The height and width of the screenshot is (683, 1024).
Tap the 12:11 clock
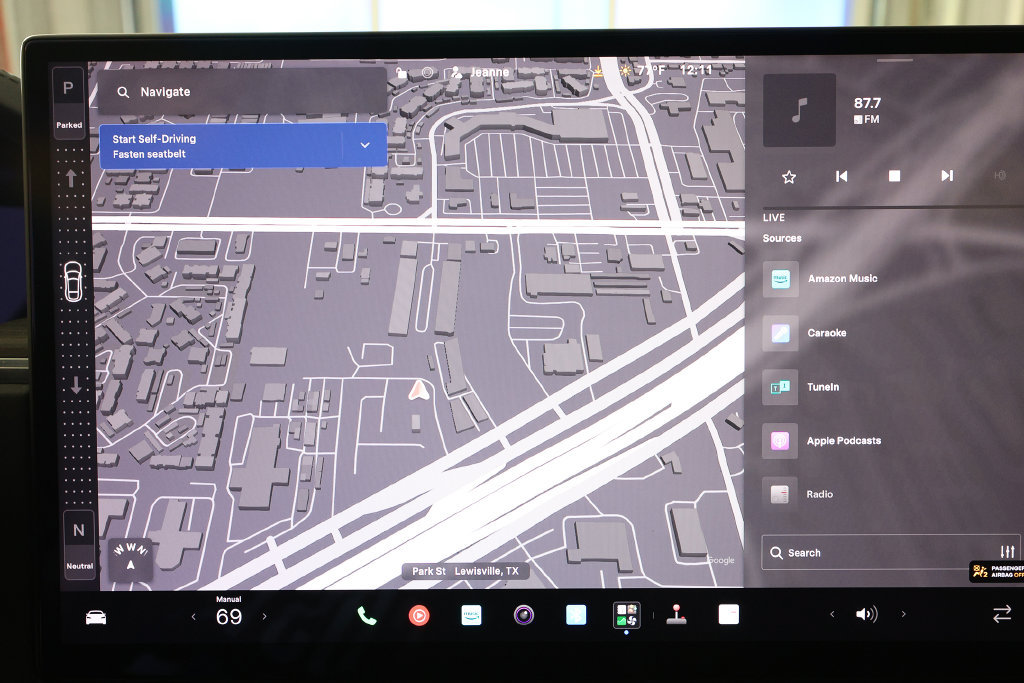coord(696,70)
